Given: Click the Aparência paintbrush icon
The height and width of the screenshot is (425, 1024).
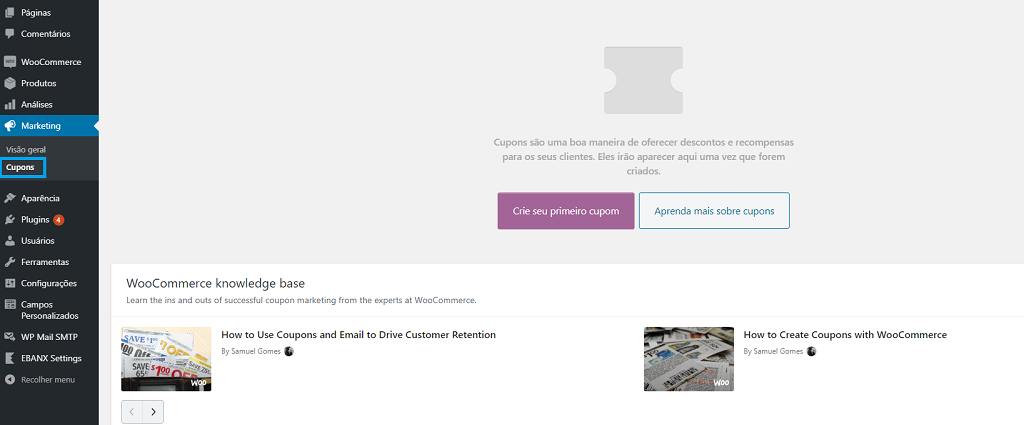Looking at the screenshot, I should click(x=10, y=198).
